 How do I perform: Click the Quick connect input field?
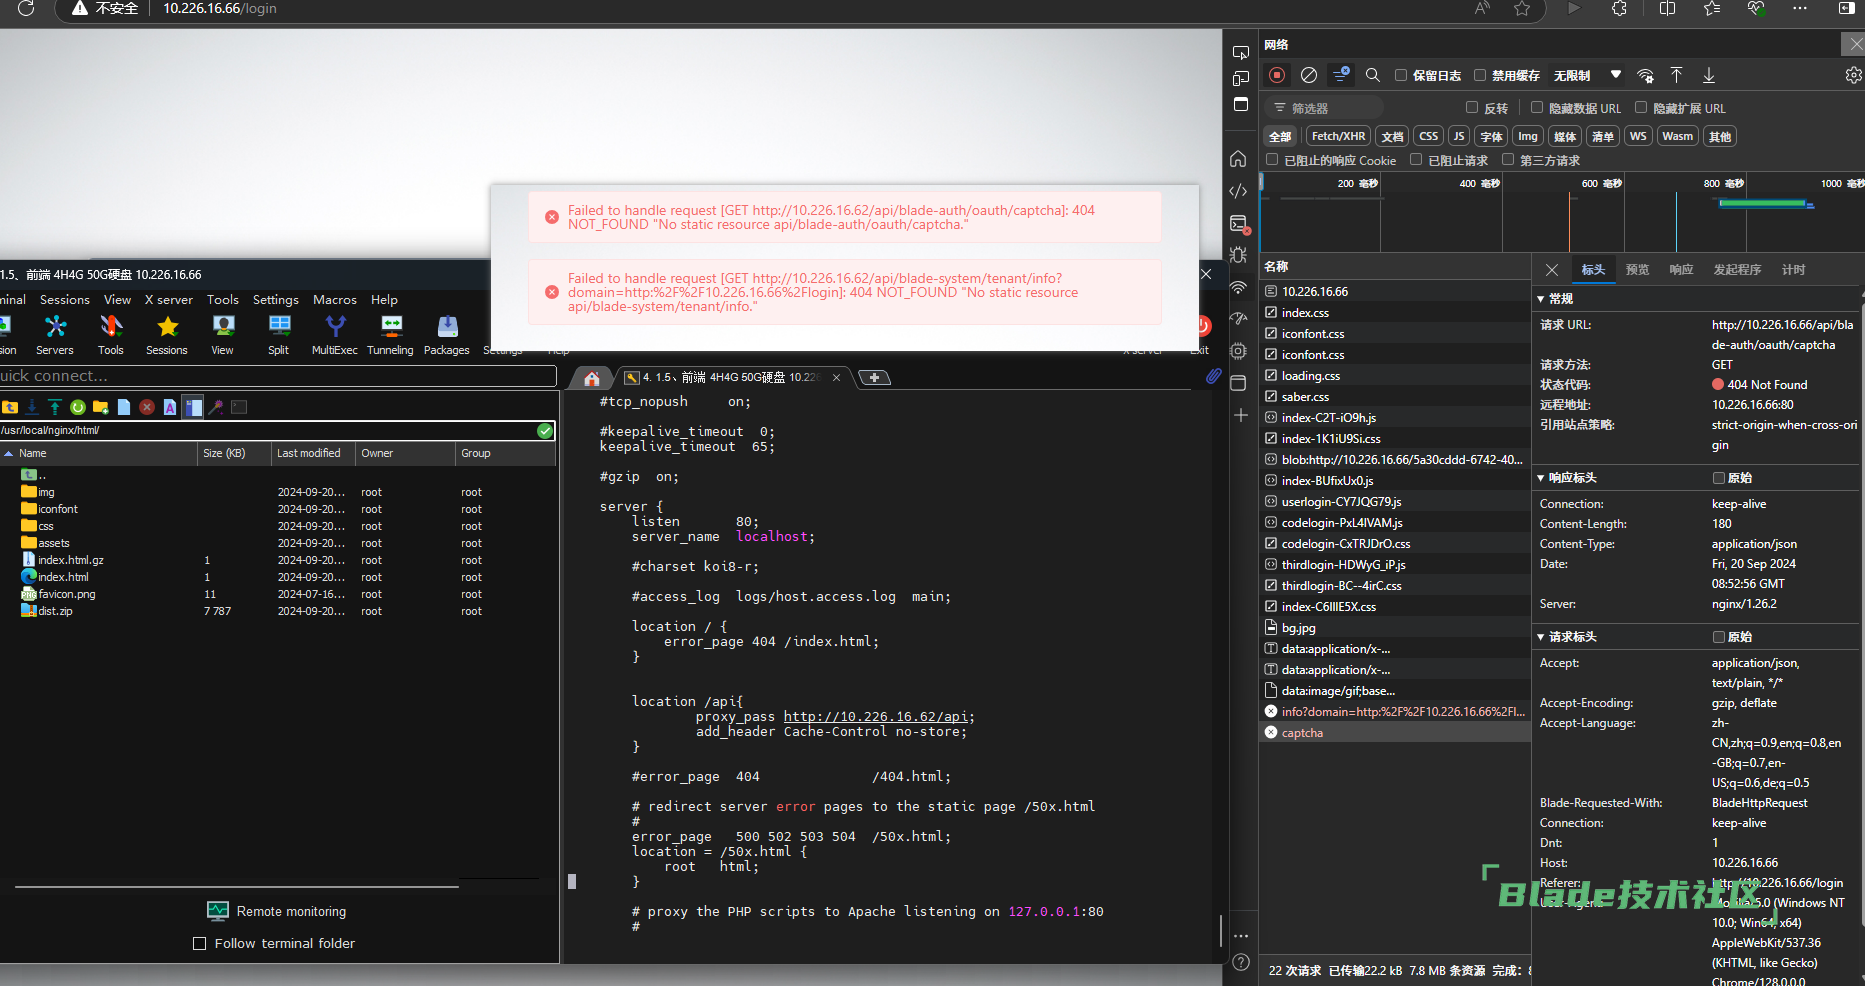tap(278, 376)
